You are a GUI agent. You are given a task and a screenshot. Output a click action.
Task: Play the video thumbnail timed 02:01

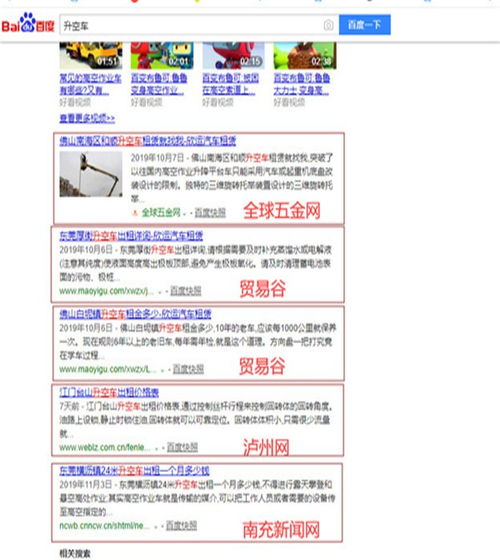tap(162, 55)
